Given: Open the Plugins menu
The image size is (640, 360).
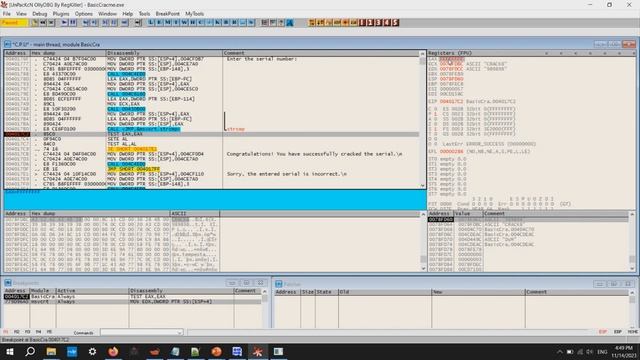Looking at the screenshot, I should pos(61,13).
